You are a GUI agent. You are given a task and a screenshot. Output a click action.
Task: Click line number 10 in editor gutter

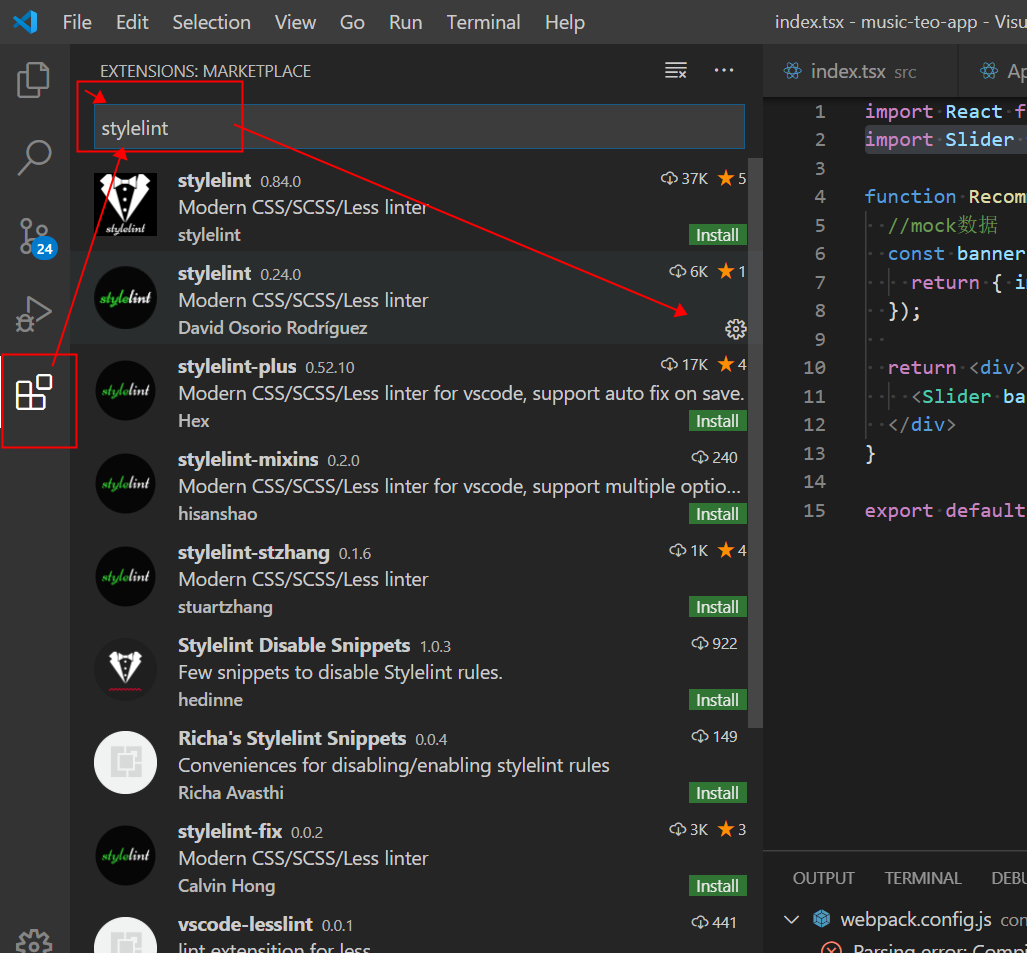pyautogui.click(x=814, y=367)
